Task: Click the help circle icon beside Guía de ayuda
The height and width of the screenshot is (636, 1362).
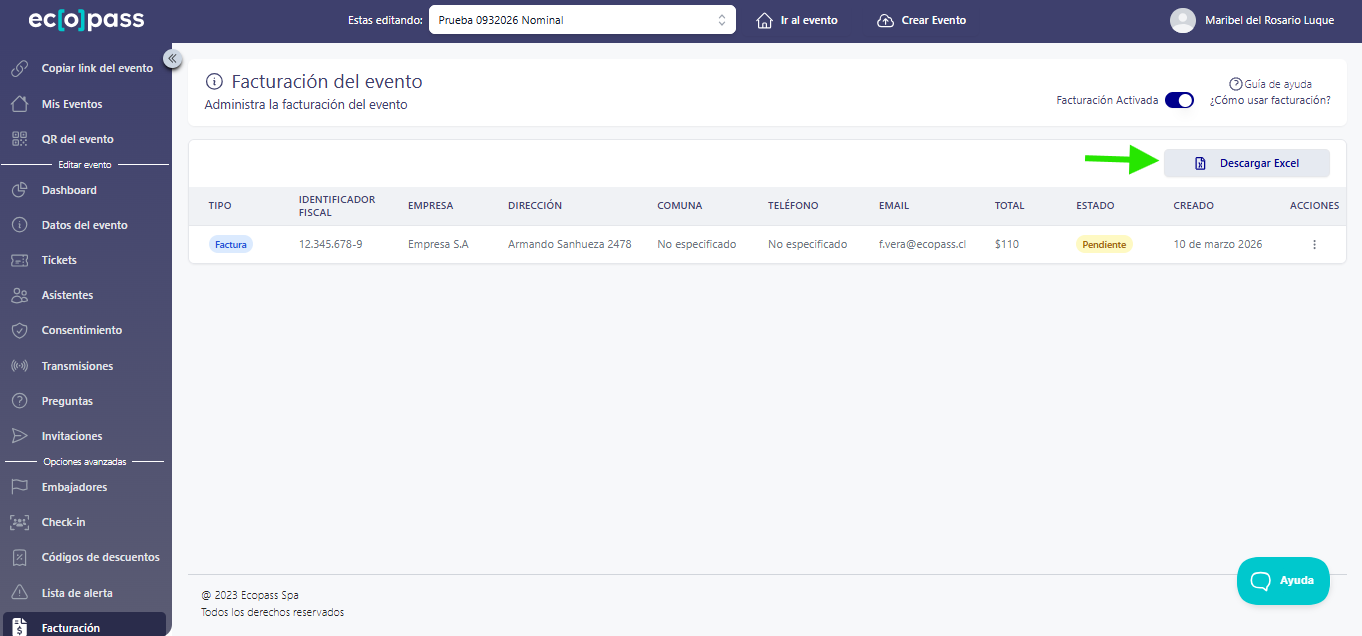Action: [x=1236, y=84]
